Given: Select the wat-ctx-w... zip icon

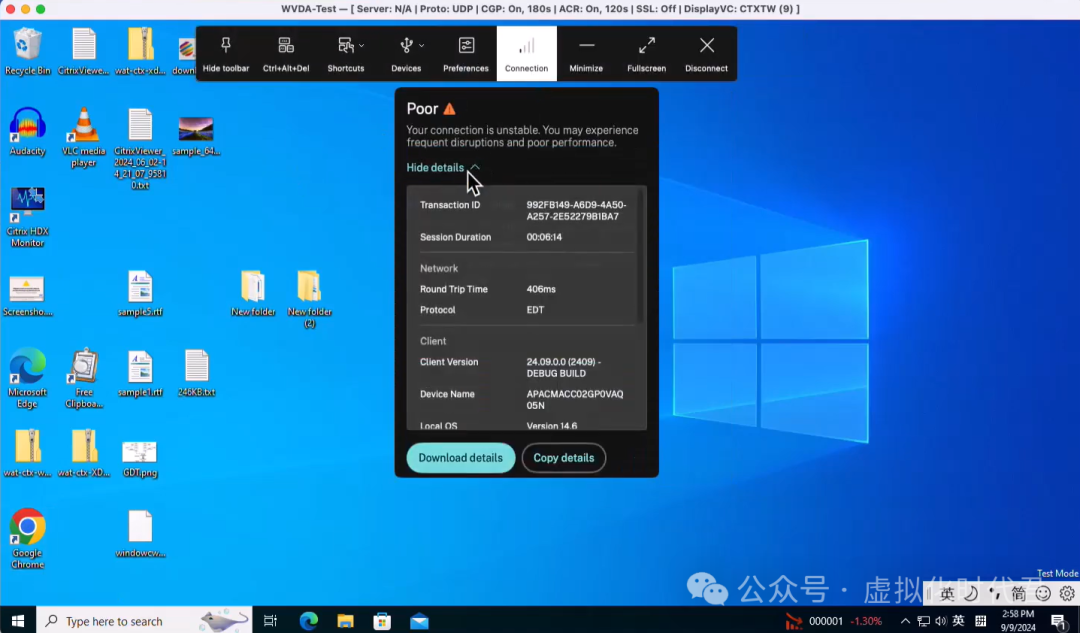Looking at the screenshot, I should 28,454.
